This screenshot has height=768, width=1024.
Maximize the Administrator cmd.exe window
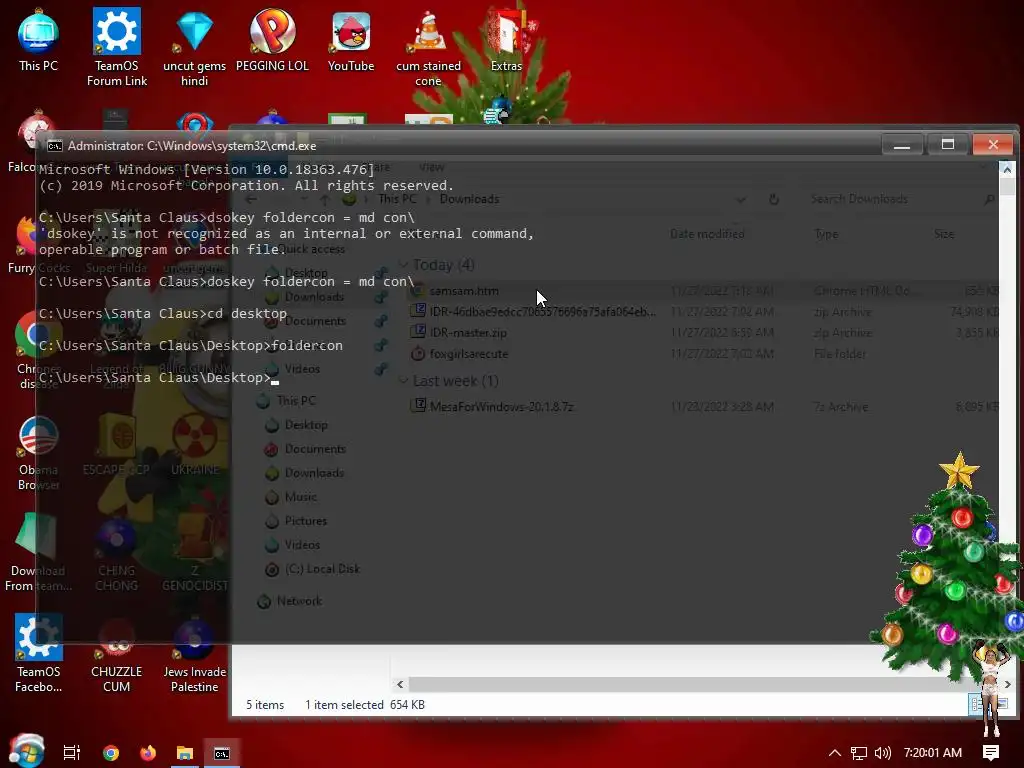click(948, 144)
